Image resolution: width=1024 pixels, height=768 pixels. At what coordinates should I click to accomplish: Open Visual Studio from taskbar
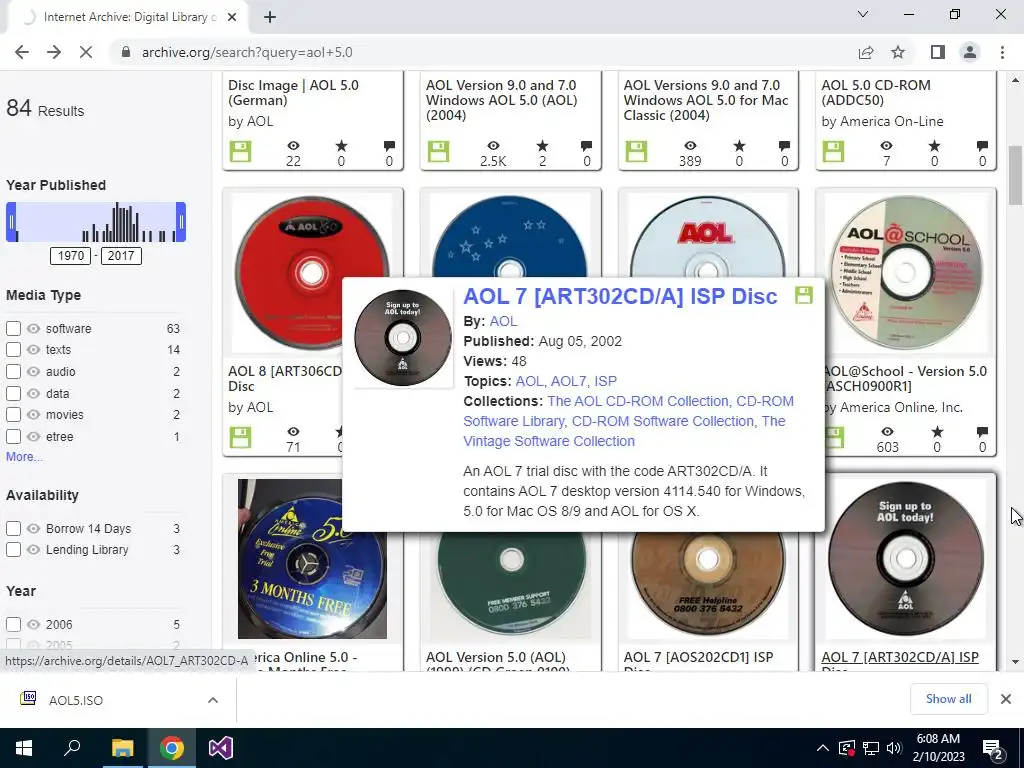(x=221, y=748)
